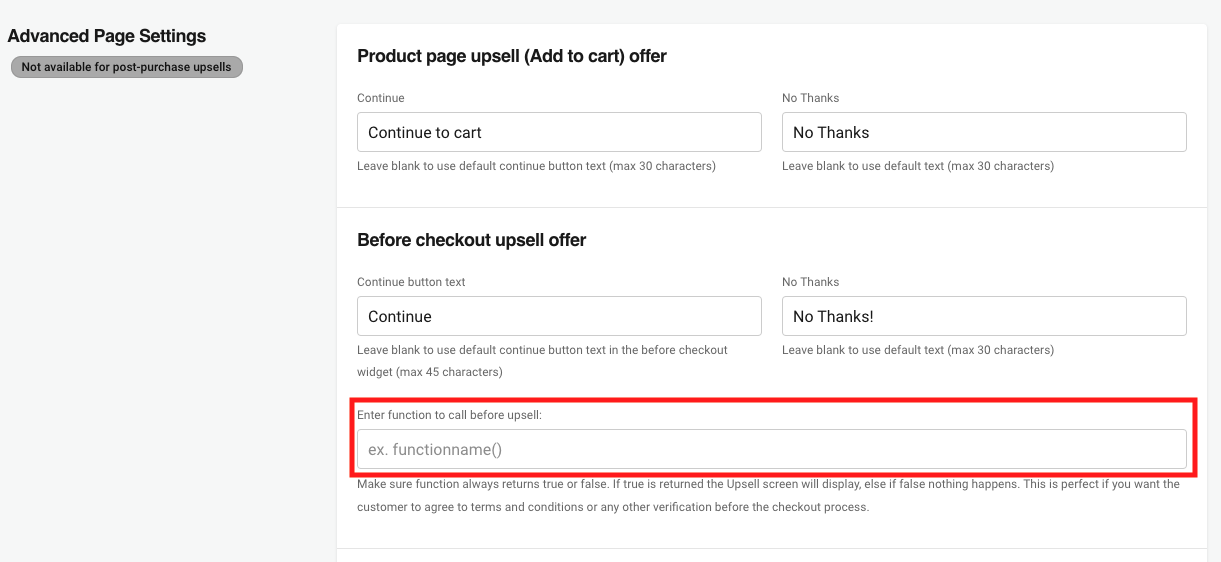Click the 'Before checkout upsell offer' heading

coord(472,240)
